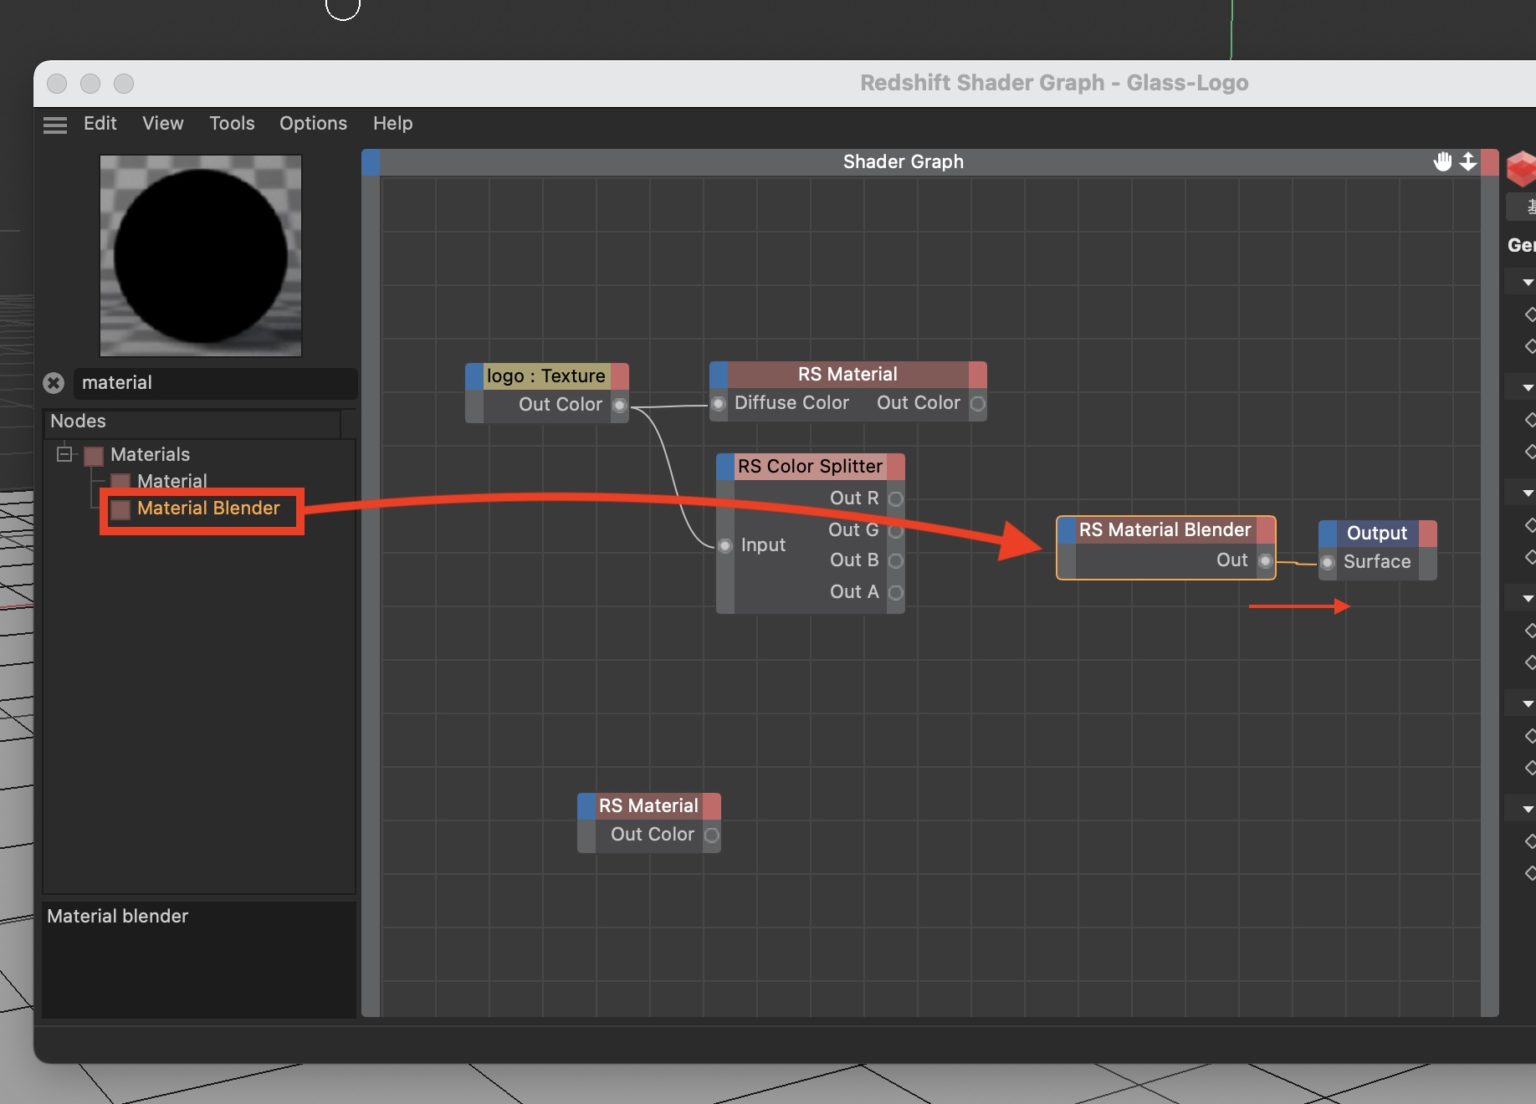The height and width of the screenshot is (1104, 1536).
Task: Open the Options menu
Action: 312,123
